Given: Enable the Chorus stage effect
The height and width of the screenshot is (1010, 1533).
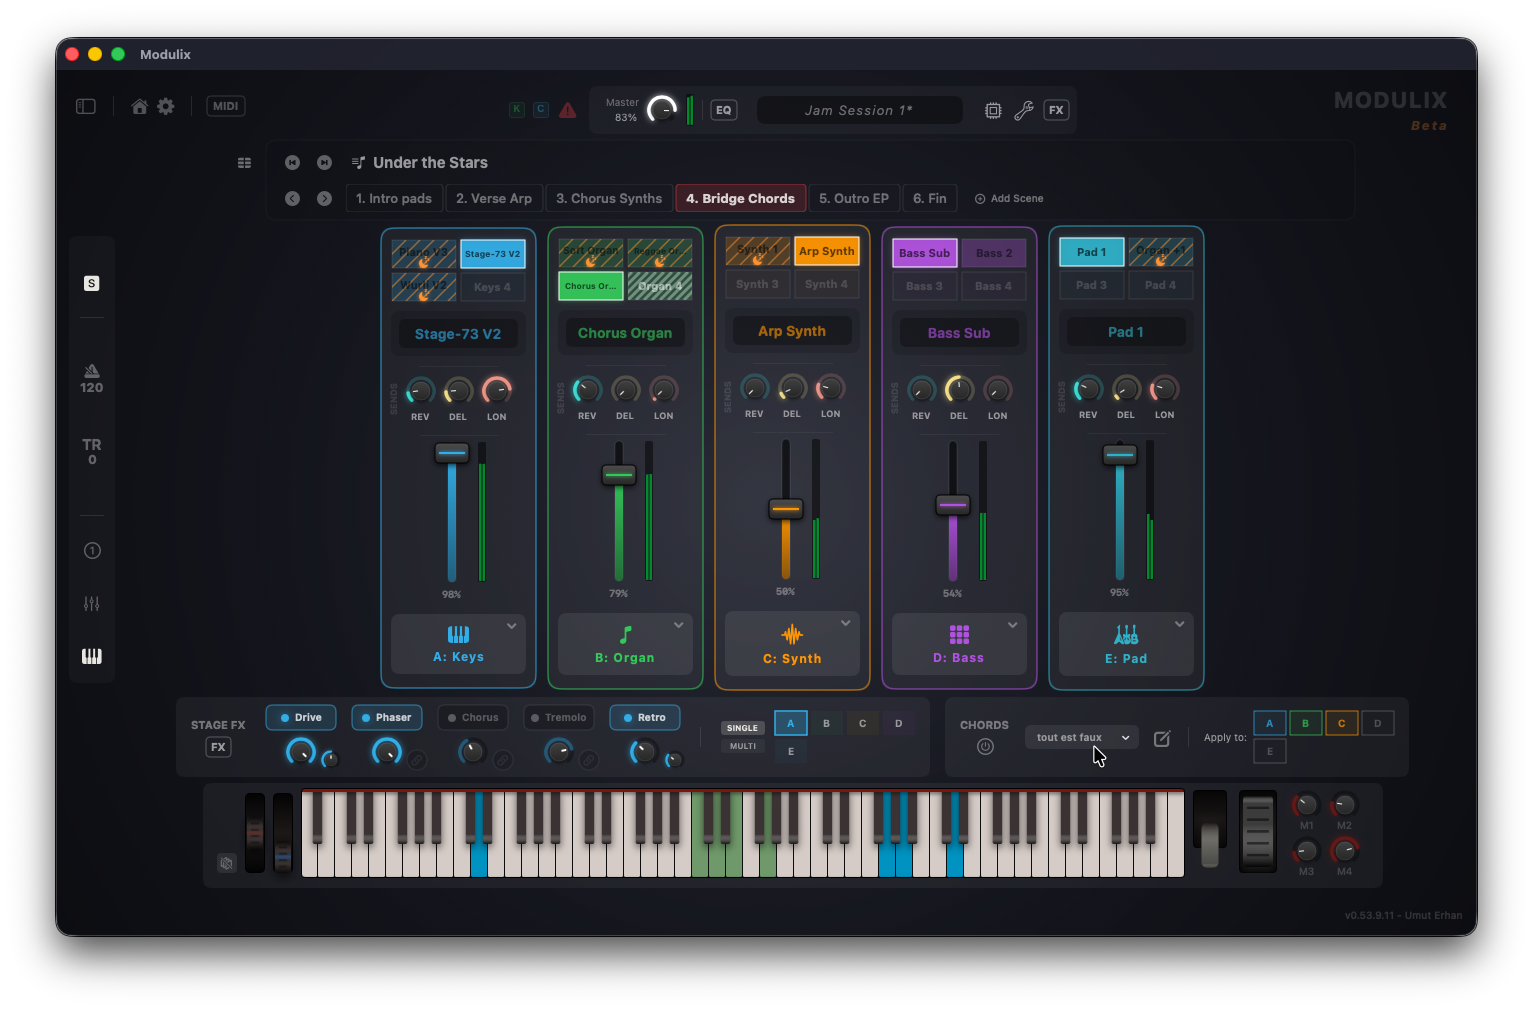Looking at the screenshot, I should click(x=473, y=717).
